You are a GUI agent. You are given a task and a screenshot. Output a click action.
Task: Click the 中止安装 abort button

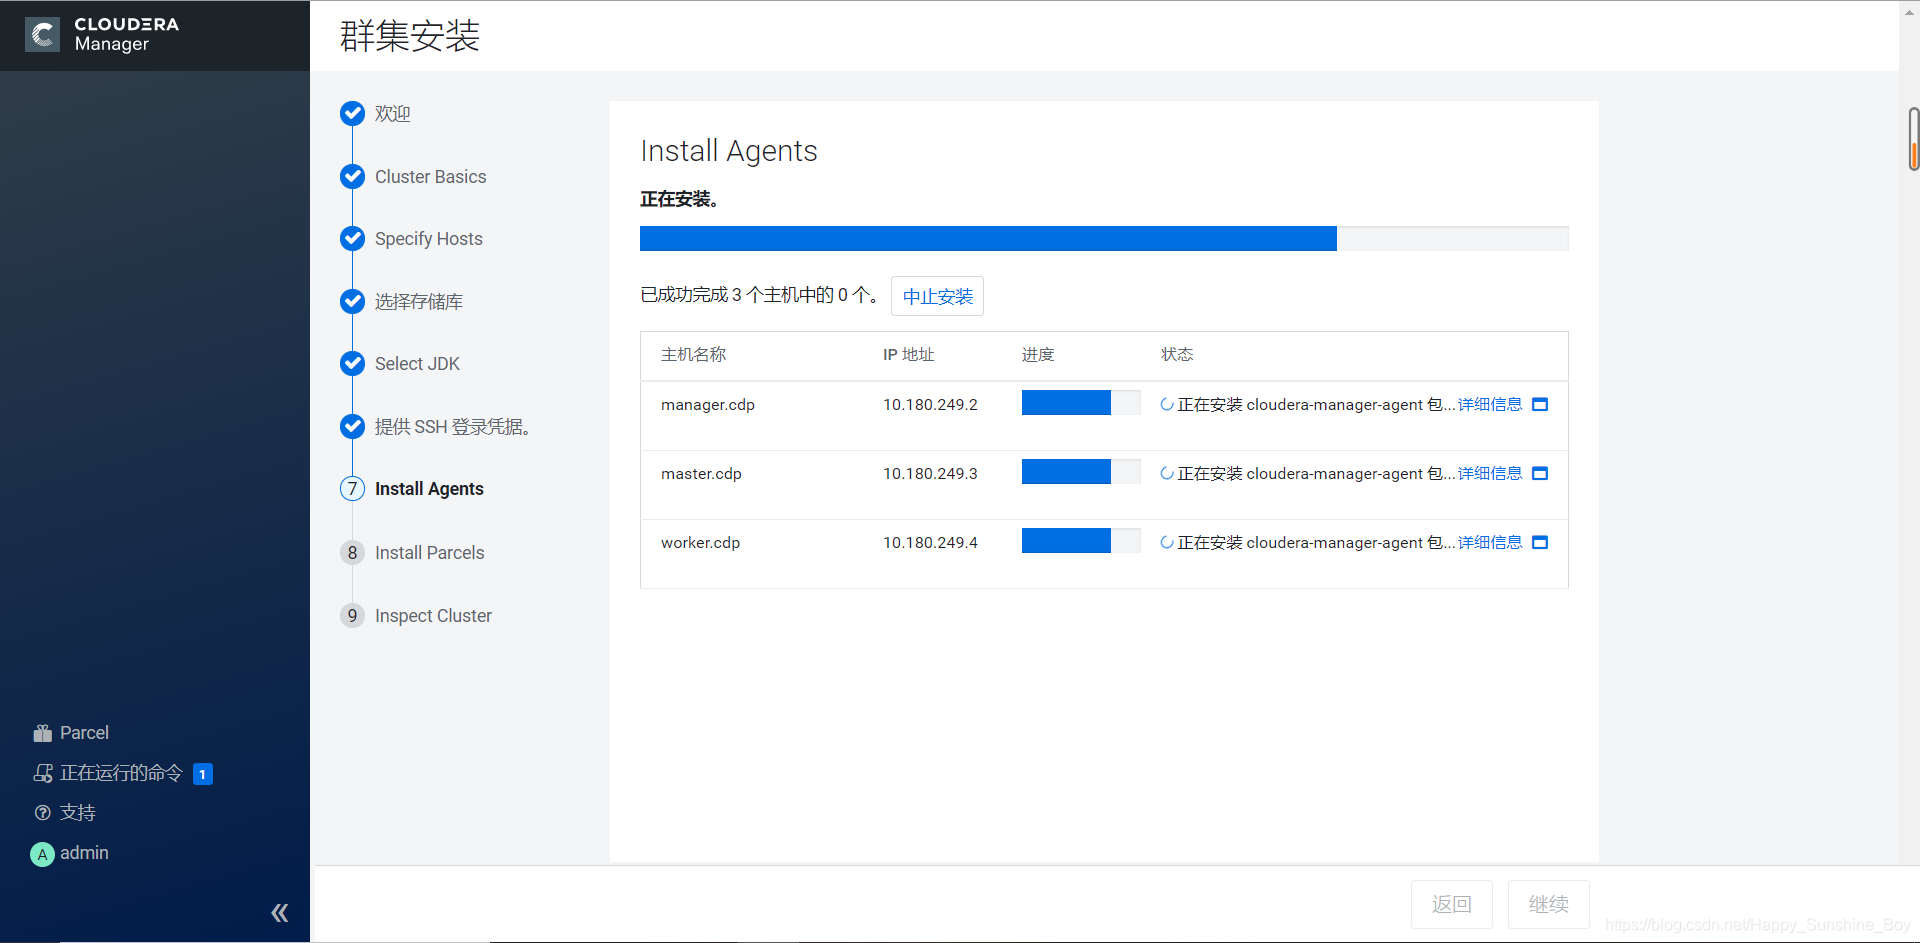click(x=937, y=296)
